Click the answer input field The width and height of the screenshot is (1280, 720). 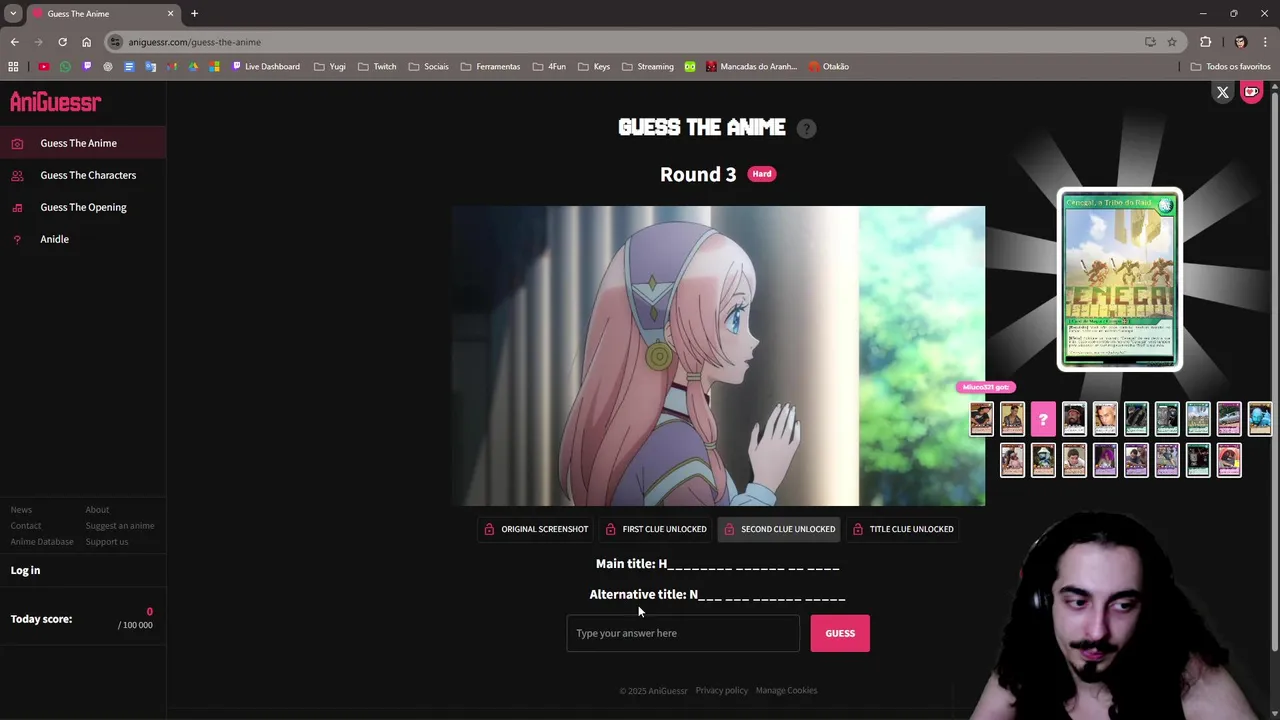tap(683, 633)
